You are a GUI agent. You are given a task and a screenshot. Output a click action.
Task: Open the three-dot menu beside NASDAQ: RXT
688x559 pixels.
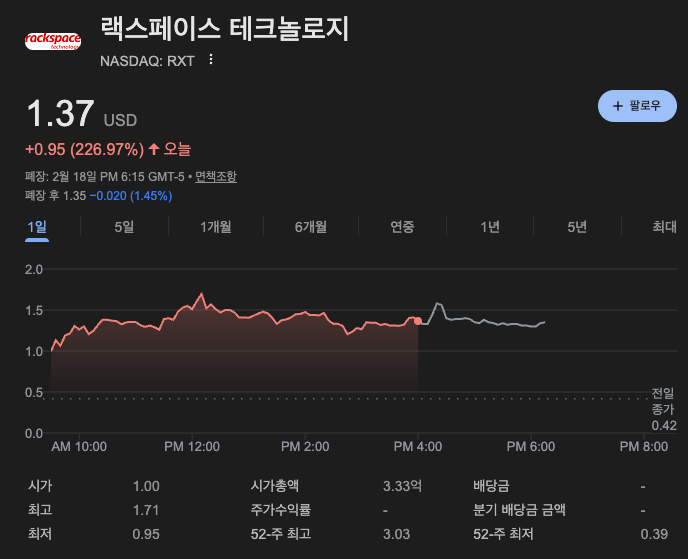211,59
